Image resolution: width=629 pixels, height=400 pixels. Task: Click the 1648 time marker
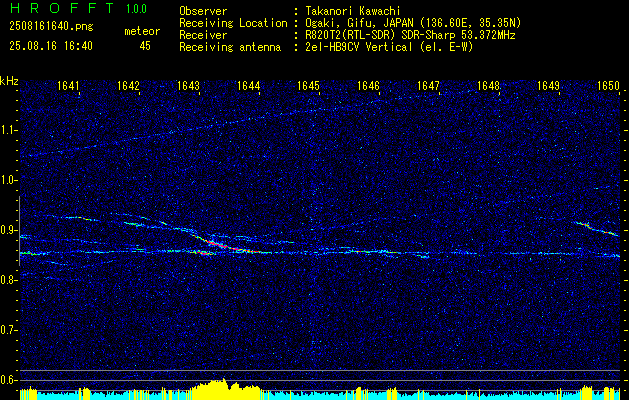489,85
